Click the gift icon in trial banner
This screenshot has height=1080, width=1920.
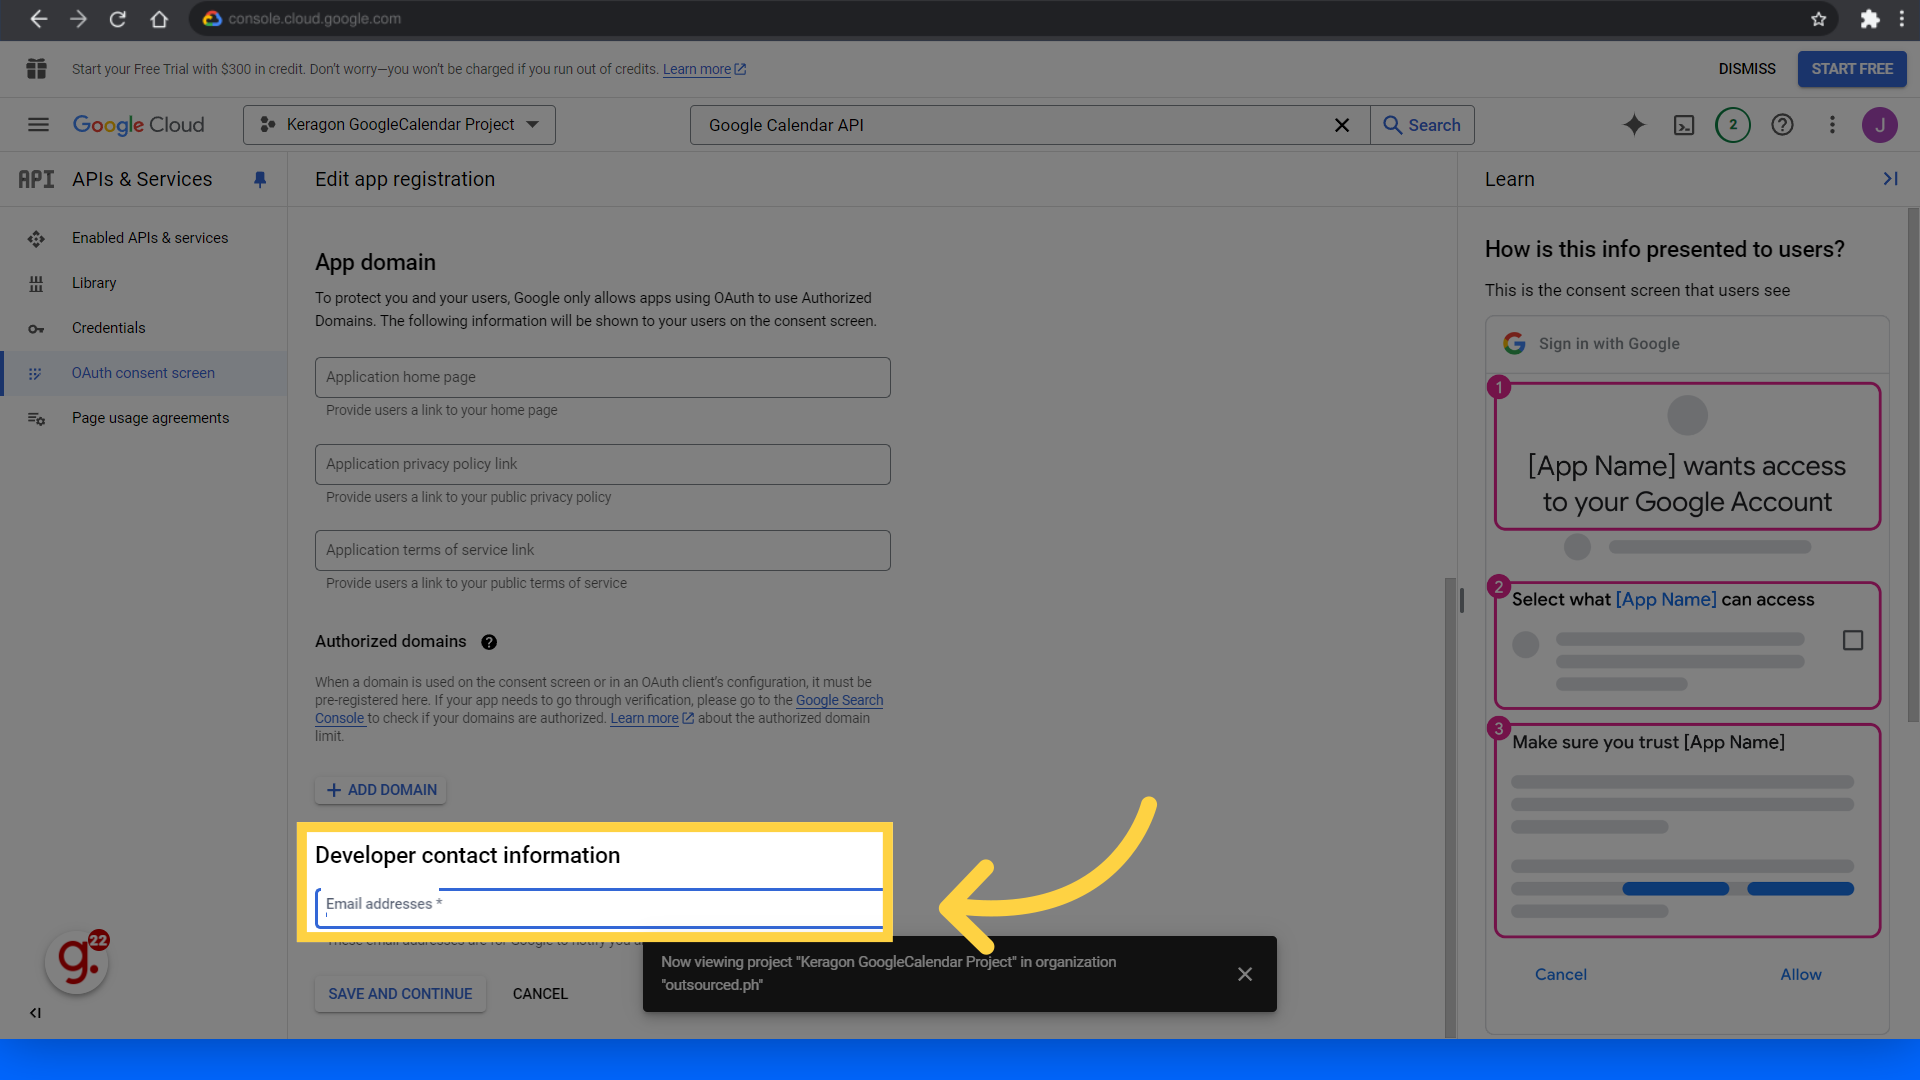[37, 69]
